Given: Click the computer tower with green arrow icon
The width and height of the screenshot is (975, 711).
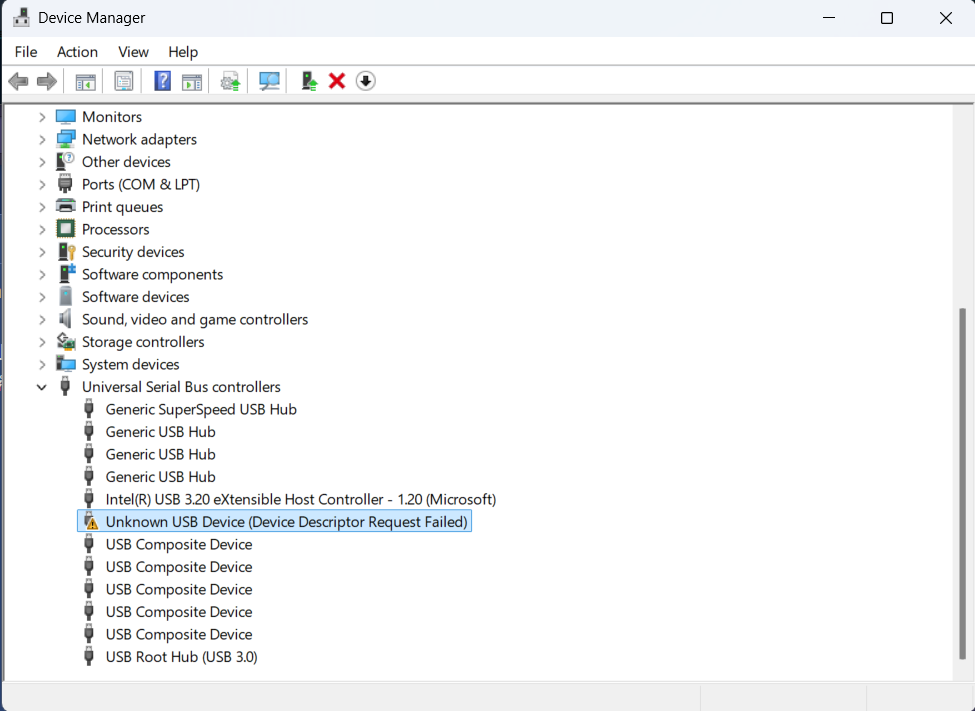Looking at the screenshot, I should tap(309, 81).
